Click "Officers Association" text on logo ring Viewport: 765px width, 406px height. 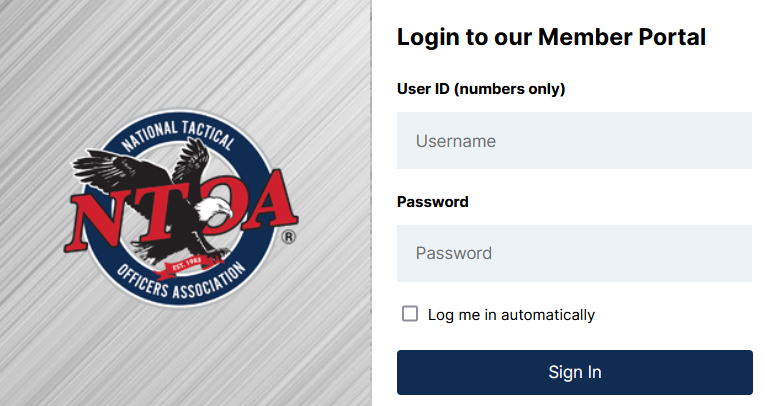pos(180,282)
